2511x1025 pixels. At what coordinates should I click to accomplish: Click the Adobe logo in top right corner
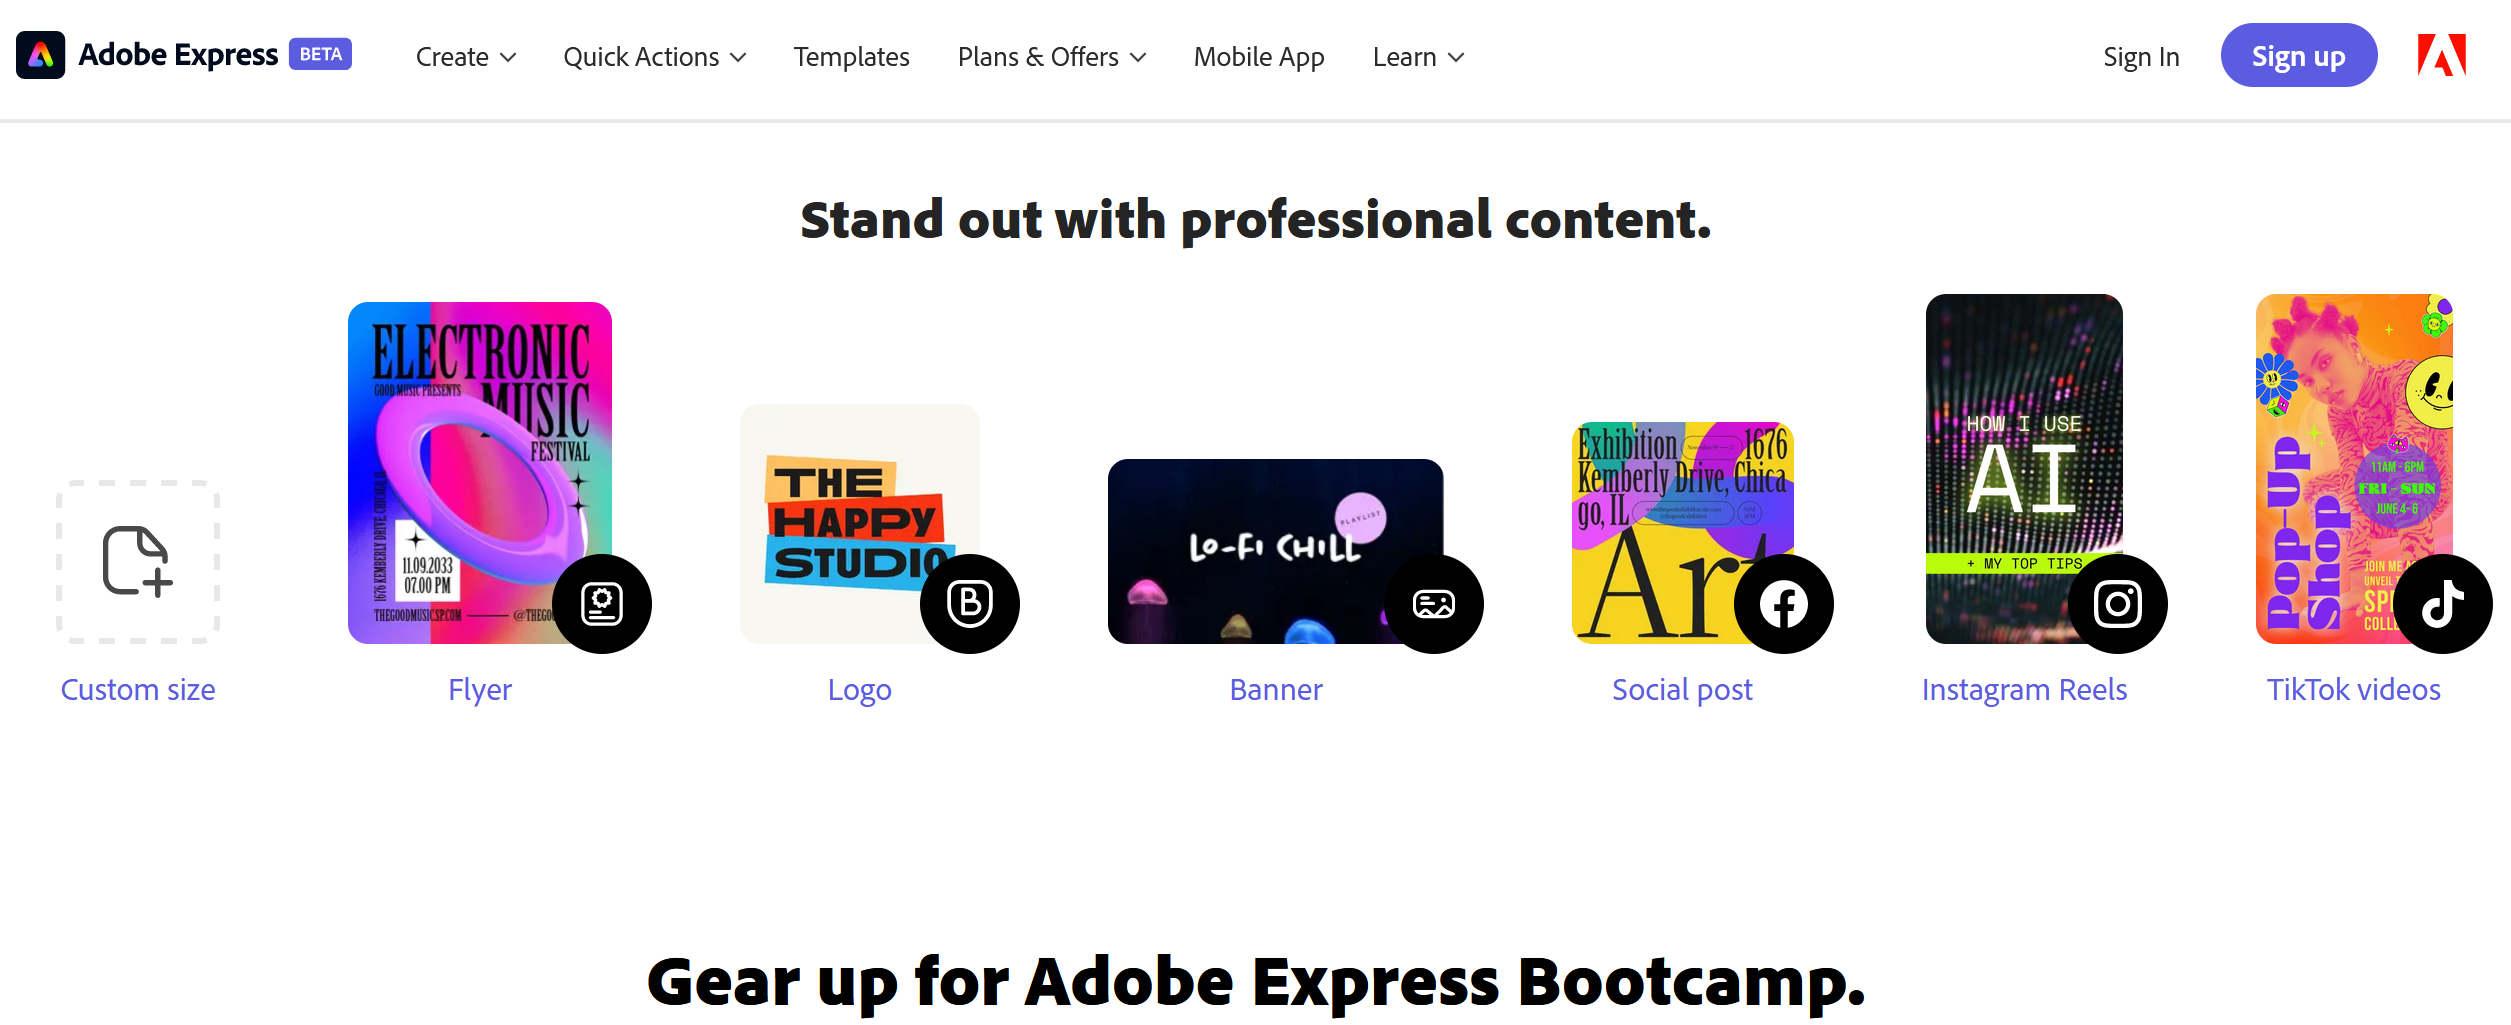(2440, 55)
